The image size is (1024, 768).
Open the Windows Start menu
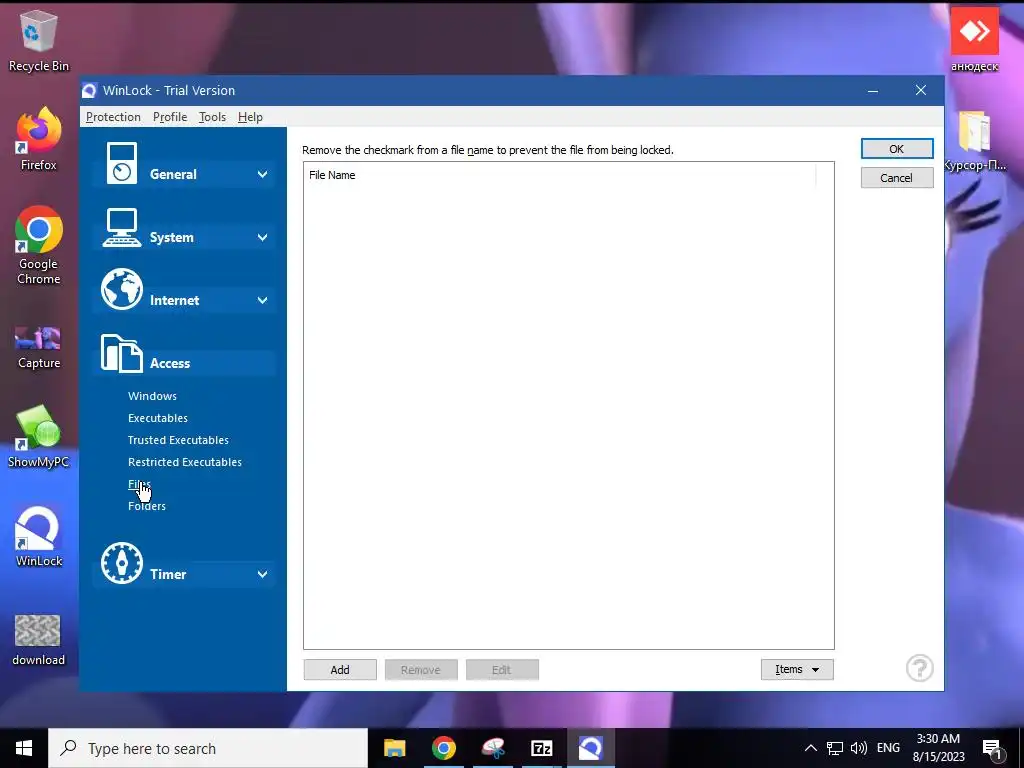(24, 748)
